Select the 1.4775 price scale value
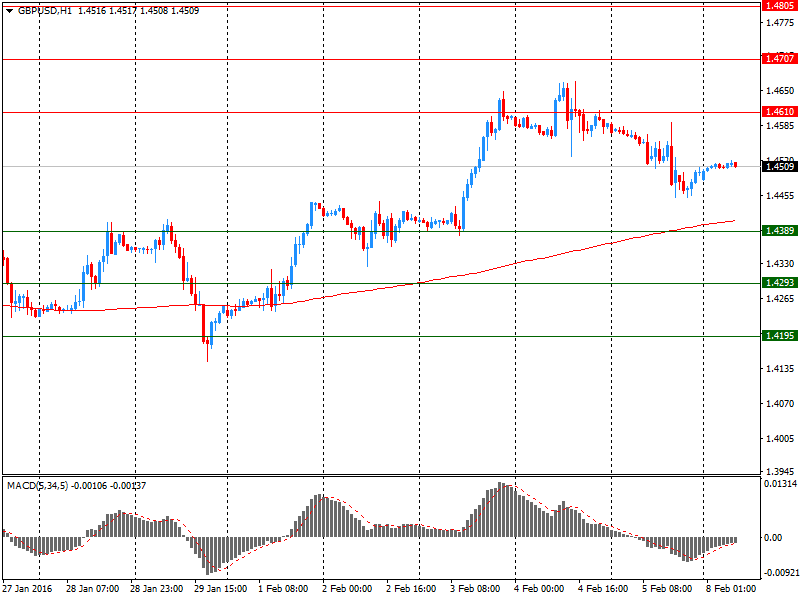Viewport: 800px width, 600px height. click(x=780, y=22)
